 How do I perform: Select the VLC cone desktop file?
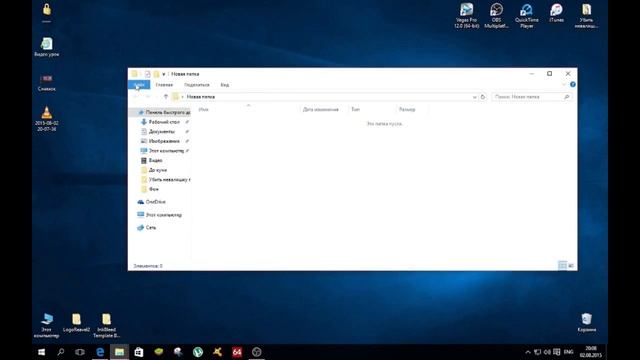click(47, 118)
